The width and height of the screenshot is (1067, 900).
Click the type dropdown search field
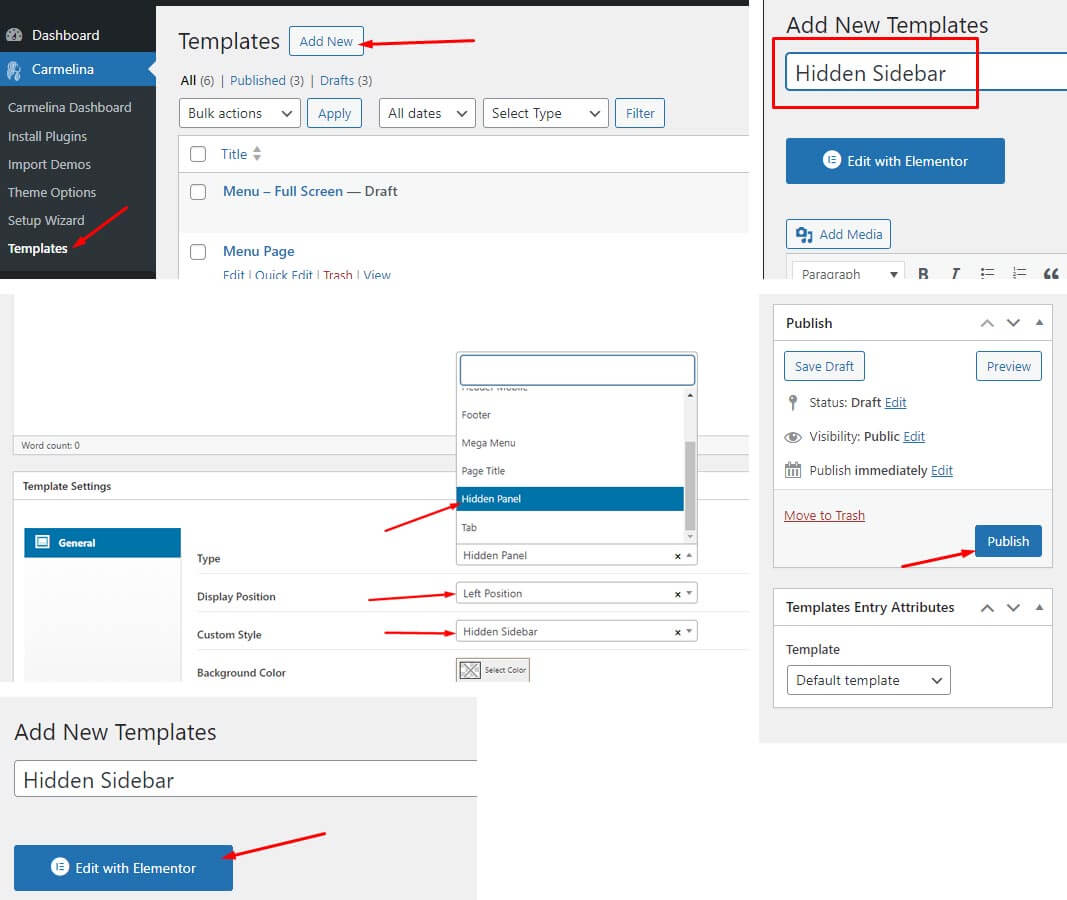(577, 369)
